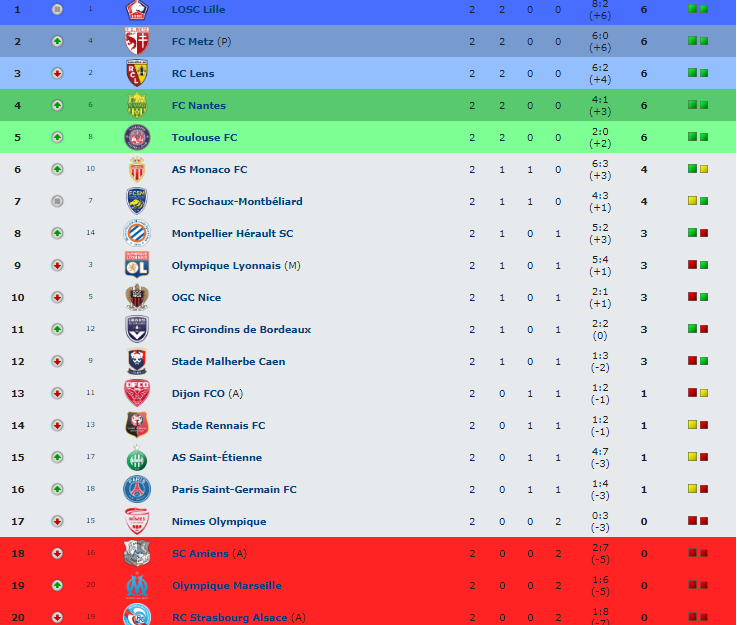Open the Stade Rennais FC link
Screen dimensions: 737x625
[x=219, y=425]
